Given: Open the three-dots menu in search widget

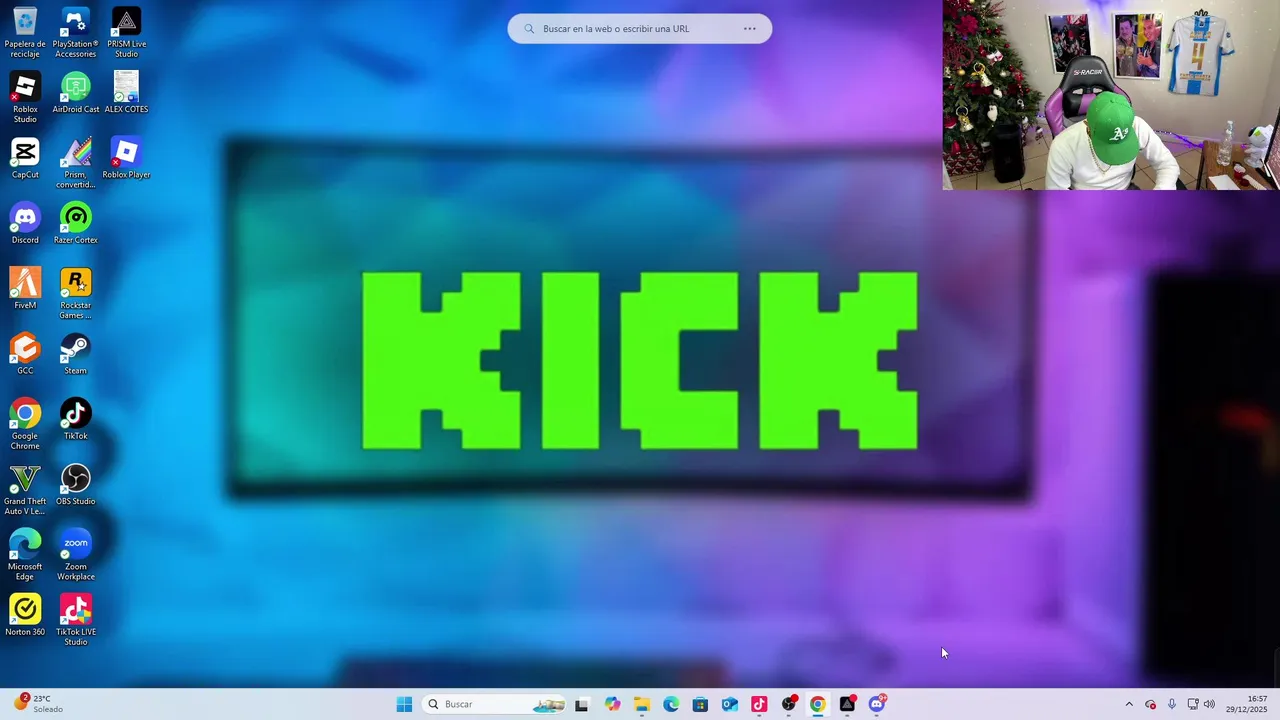Looking at the screenshot, I should tap(750, 29).
